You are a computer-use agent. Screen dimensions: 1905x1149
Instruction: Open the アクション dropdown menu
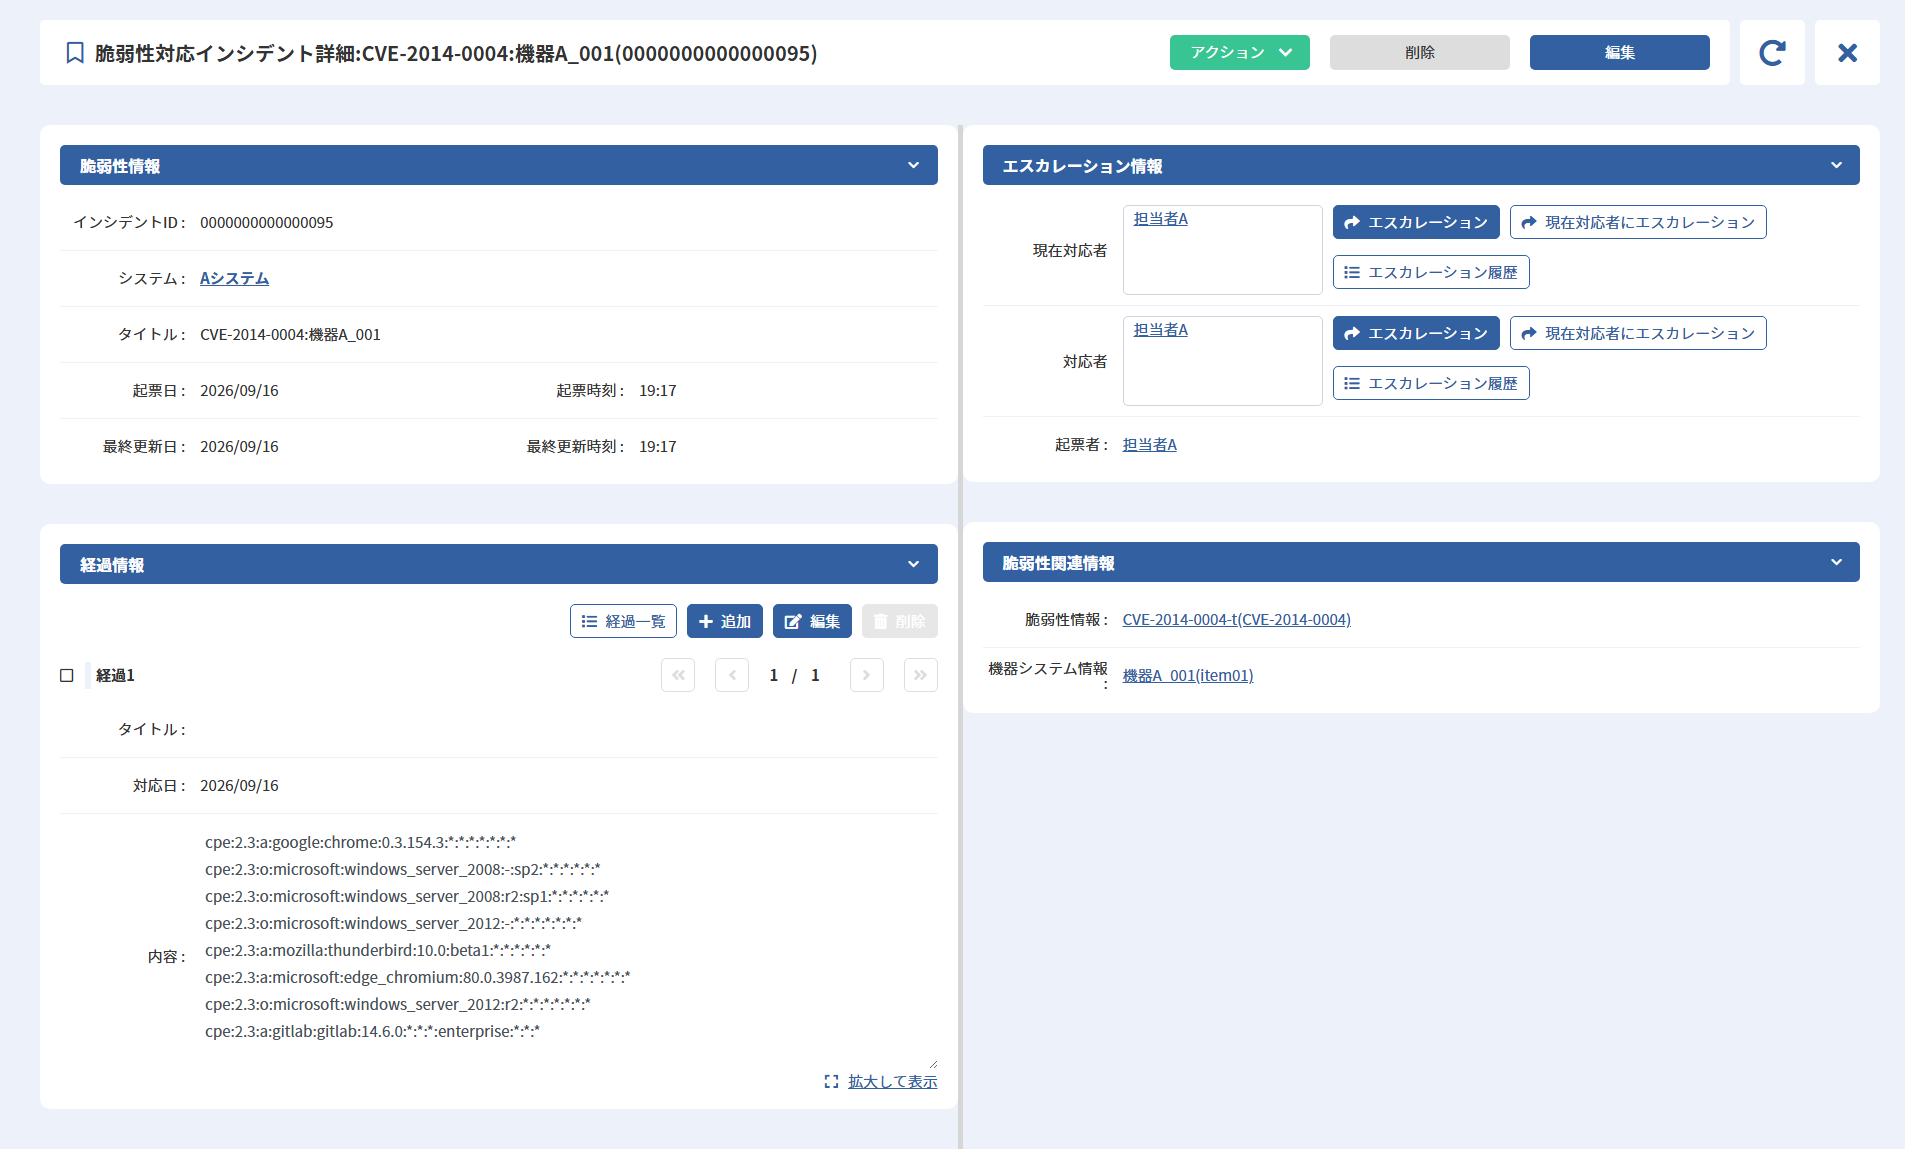[x=1239, y=53]
